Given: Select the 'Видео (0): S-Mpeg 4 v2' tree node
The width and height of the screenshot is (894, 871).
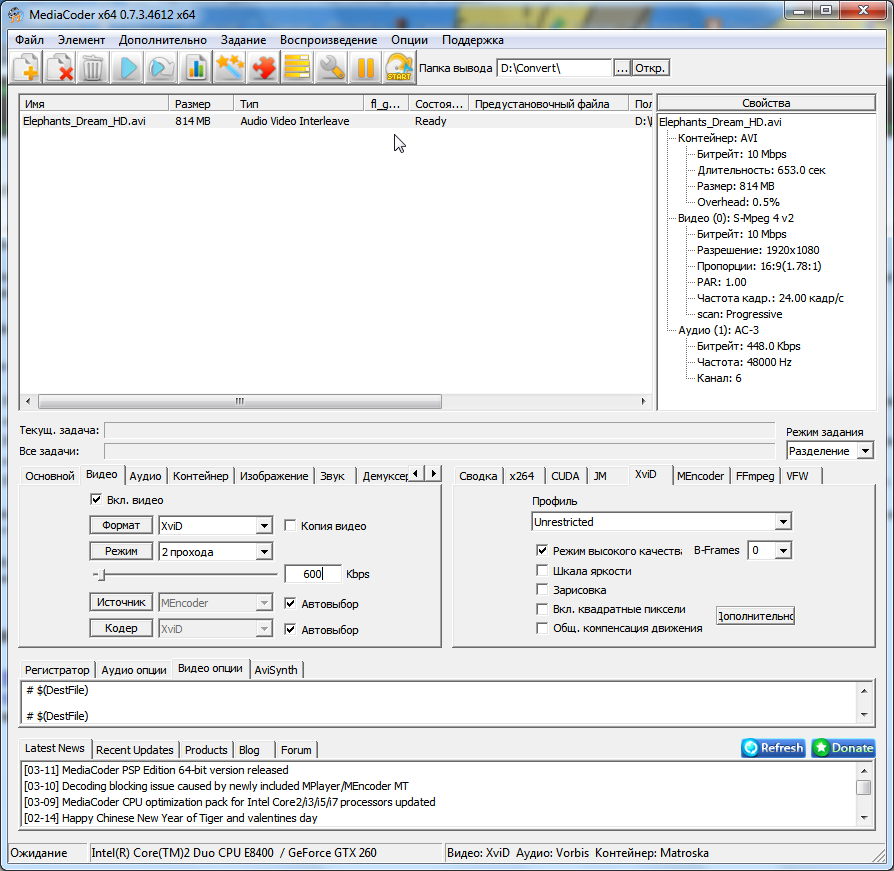Looking at the screenshot, I should (735, 218).
